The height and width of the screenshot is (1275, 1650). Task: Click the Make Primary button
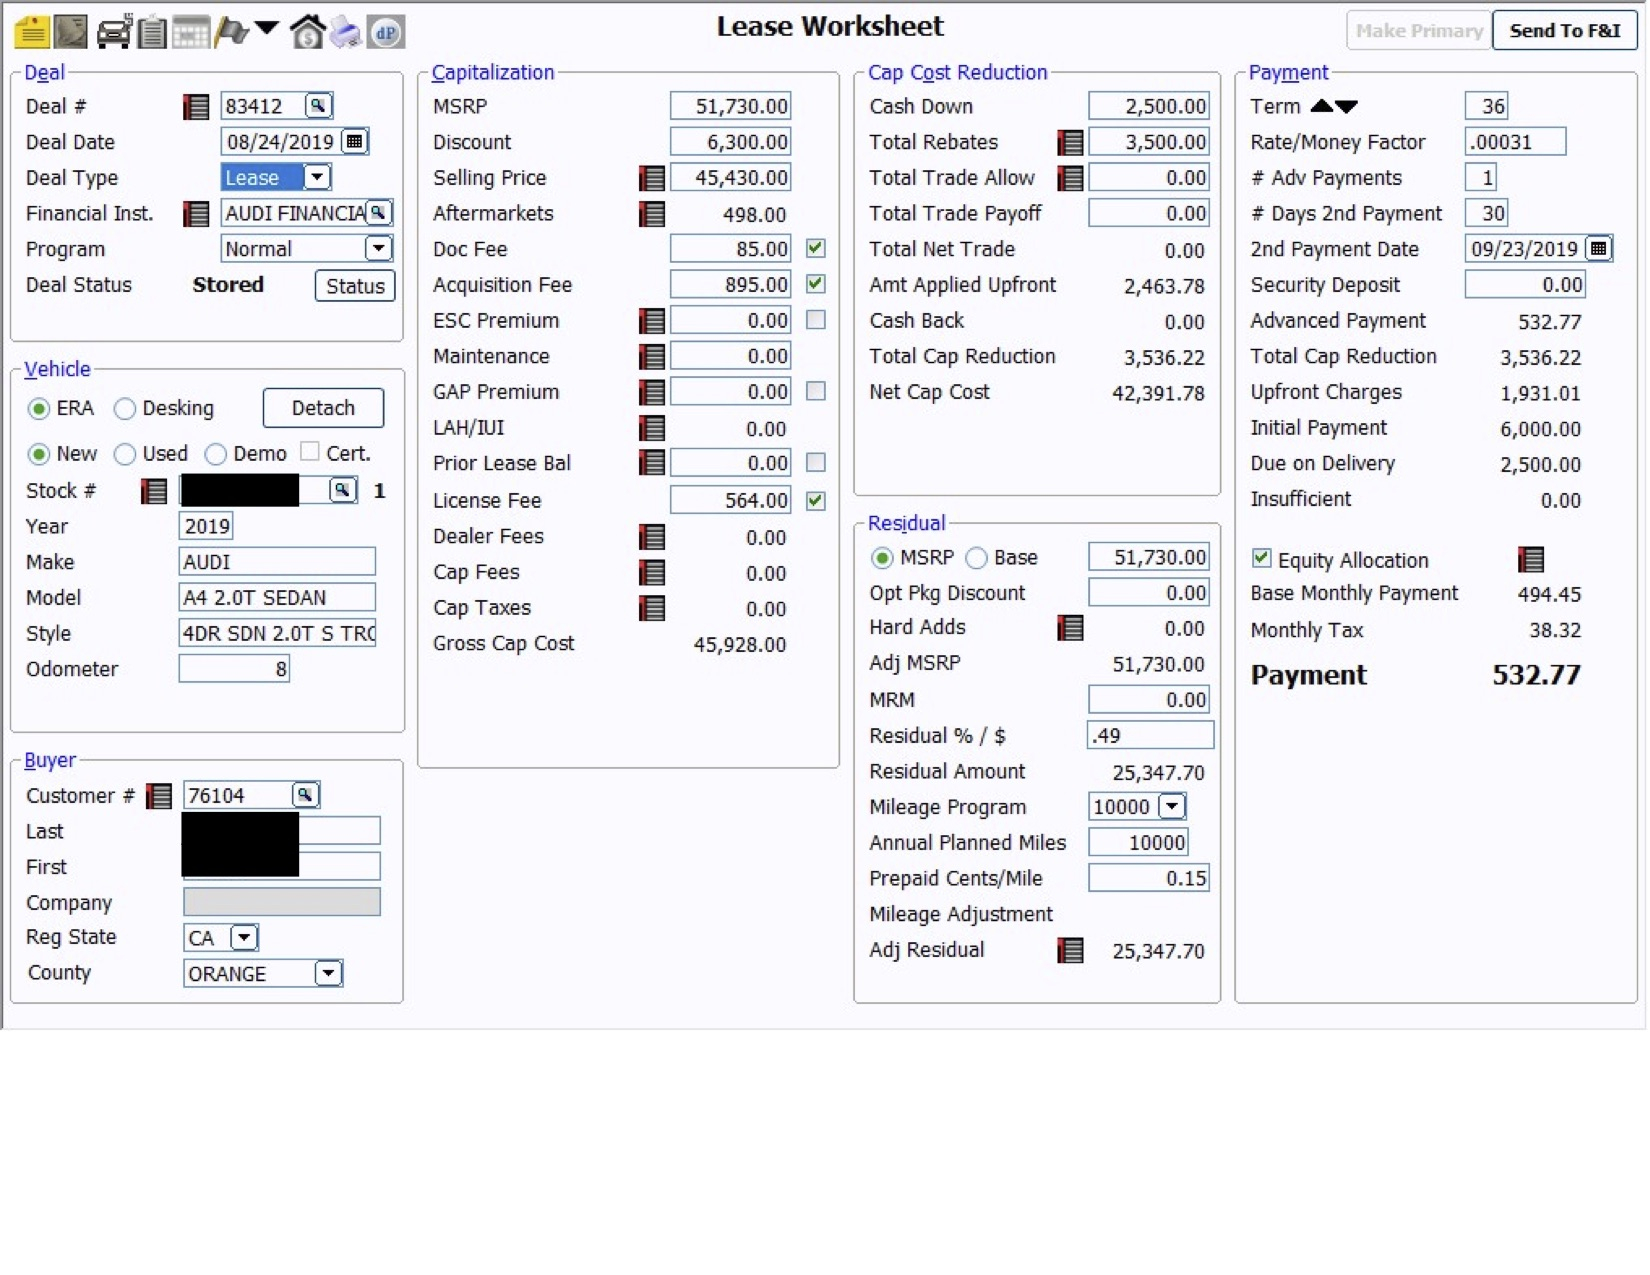click(1419, 31)
